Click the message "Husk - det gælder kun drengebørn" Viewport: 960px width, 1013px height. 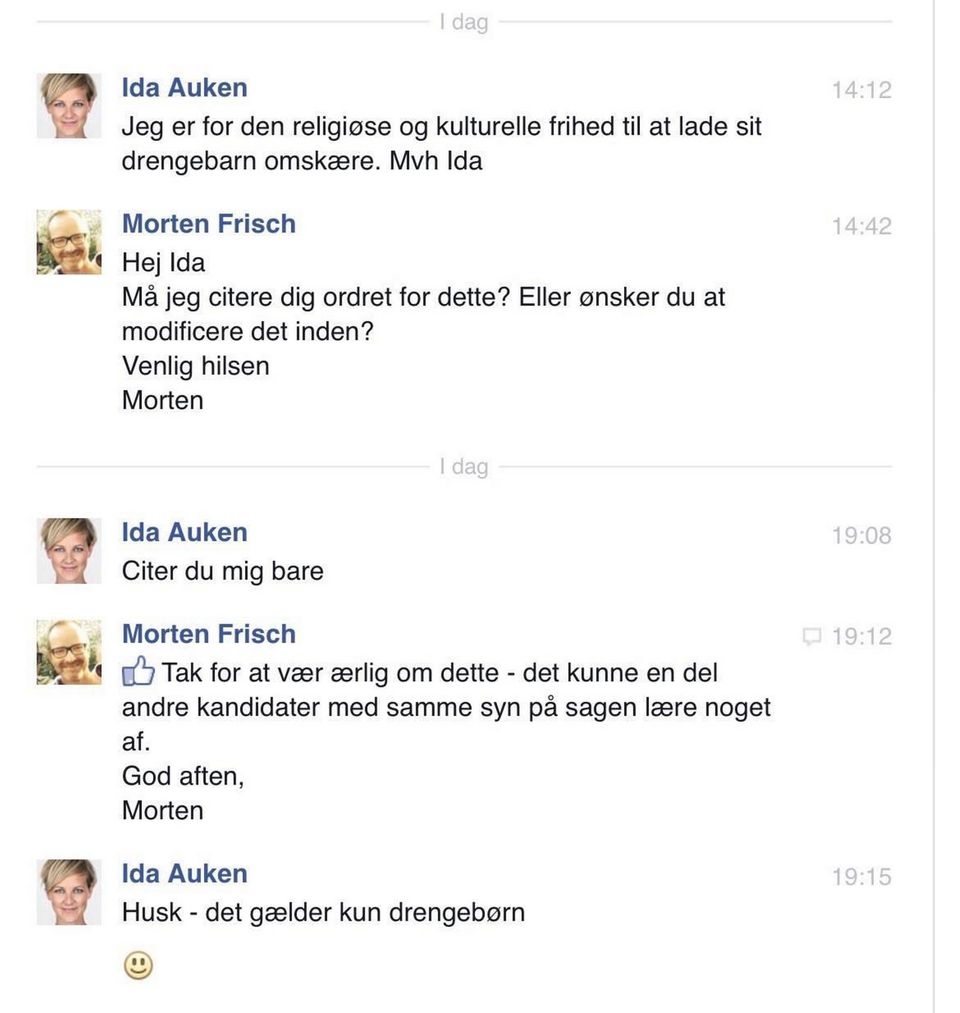click(323, 912)
